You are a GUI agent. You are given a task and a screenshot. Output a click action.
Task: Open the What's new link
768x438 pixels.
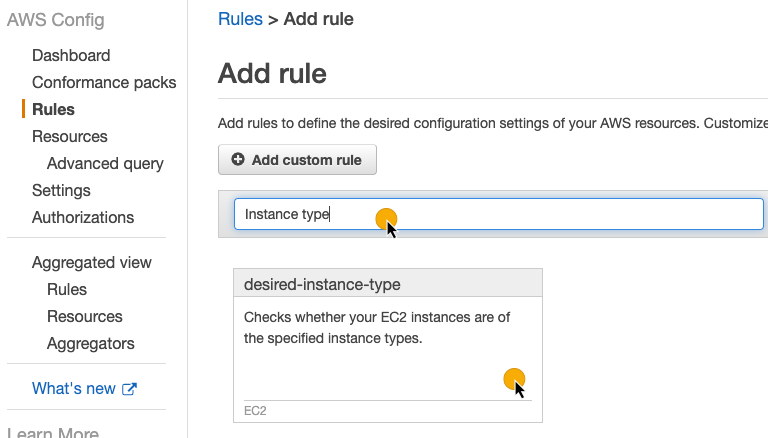(74, 389)
